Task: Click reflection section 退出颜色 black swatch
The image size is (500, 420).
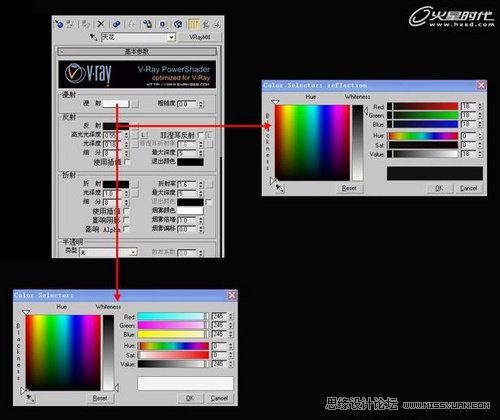Action: click(190, 162)
